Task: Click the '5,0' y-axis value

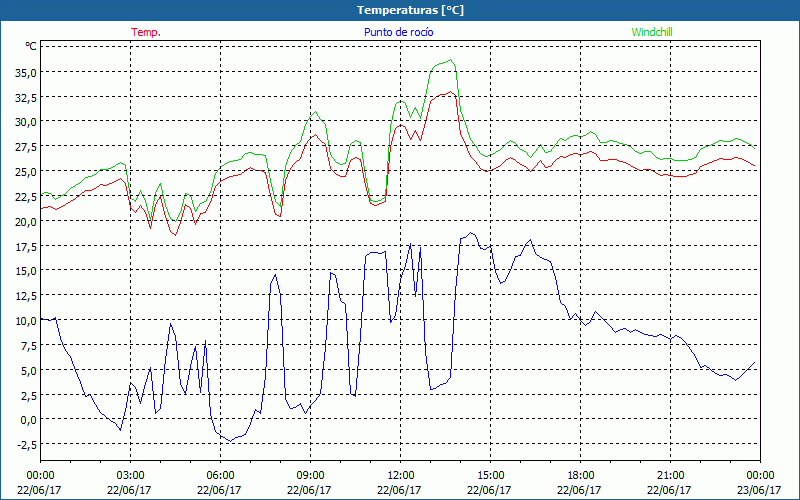Action: [28, 370]
